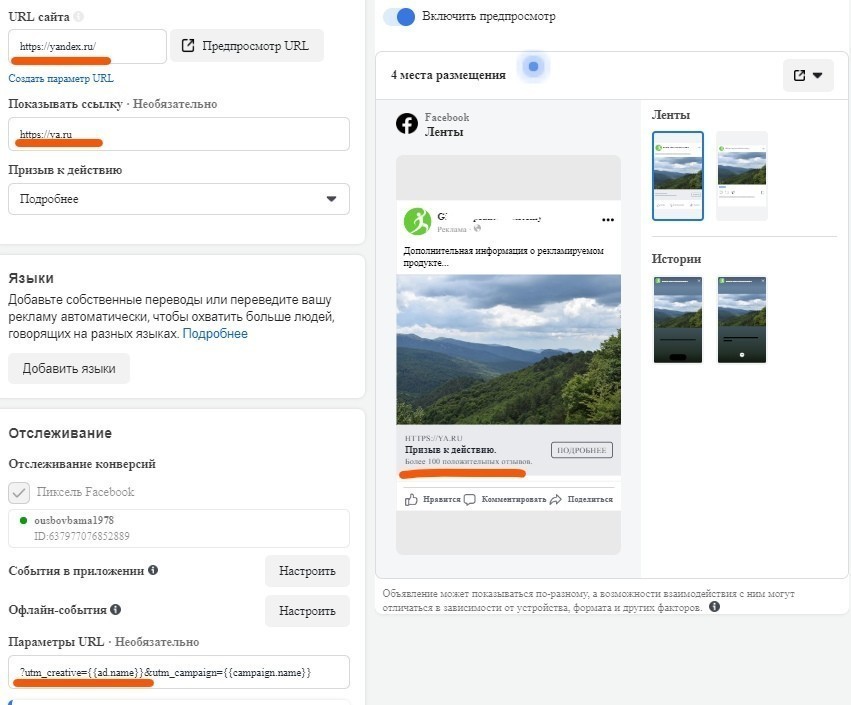This screenshot has width=851, height=705.
Task: Click the 4 места размещения label
Action: tap(448, 75)
